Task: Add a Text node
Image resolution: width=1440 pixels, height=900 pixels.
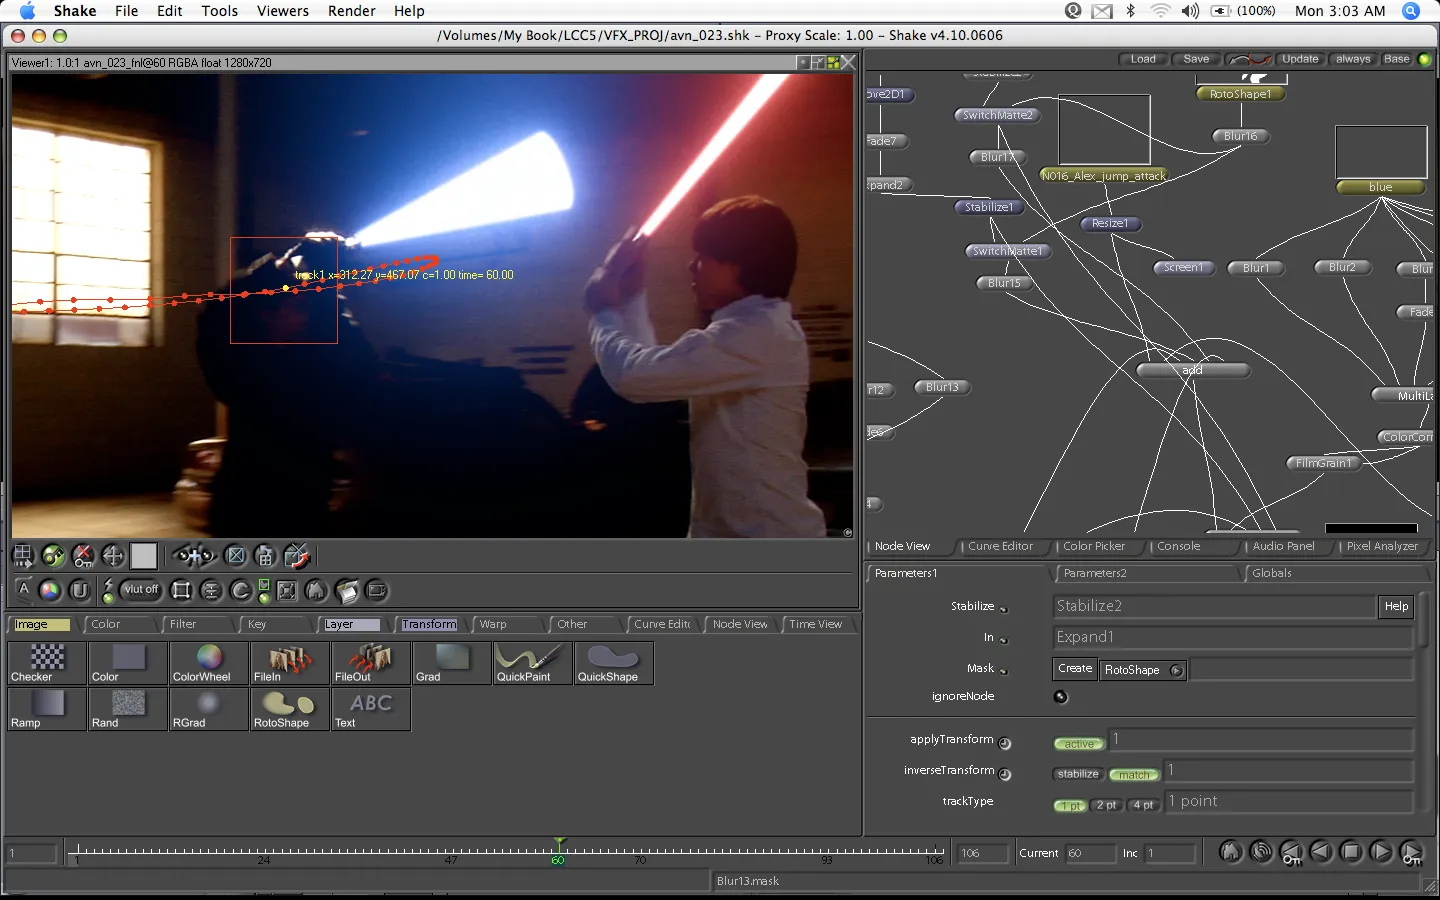Action: coord(370,709)
